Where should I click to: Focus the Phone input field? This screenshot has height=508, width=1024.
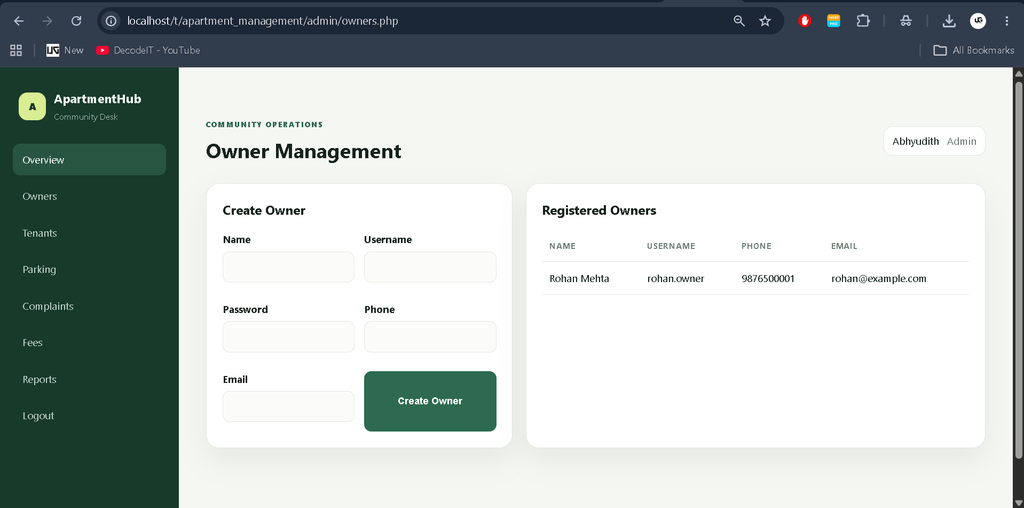(x=430, y=337)
